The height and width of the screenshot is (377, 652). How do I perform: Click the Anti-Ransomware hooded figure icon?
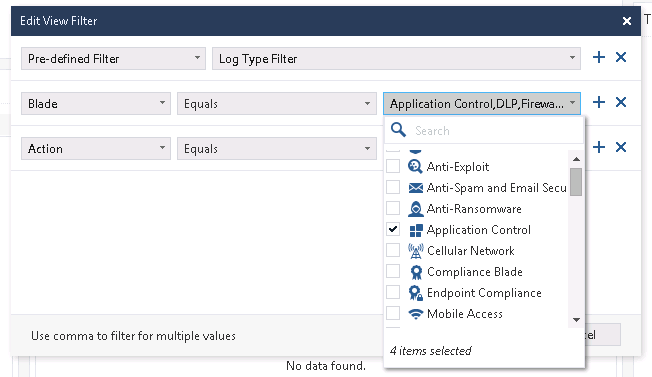coord(415,209)
